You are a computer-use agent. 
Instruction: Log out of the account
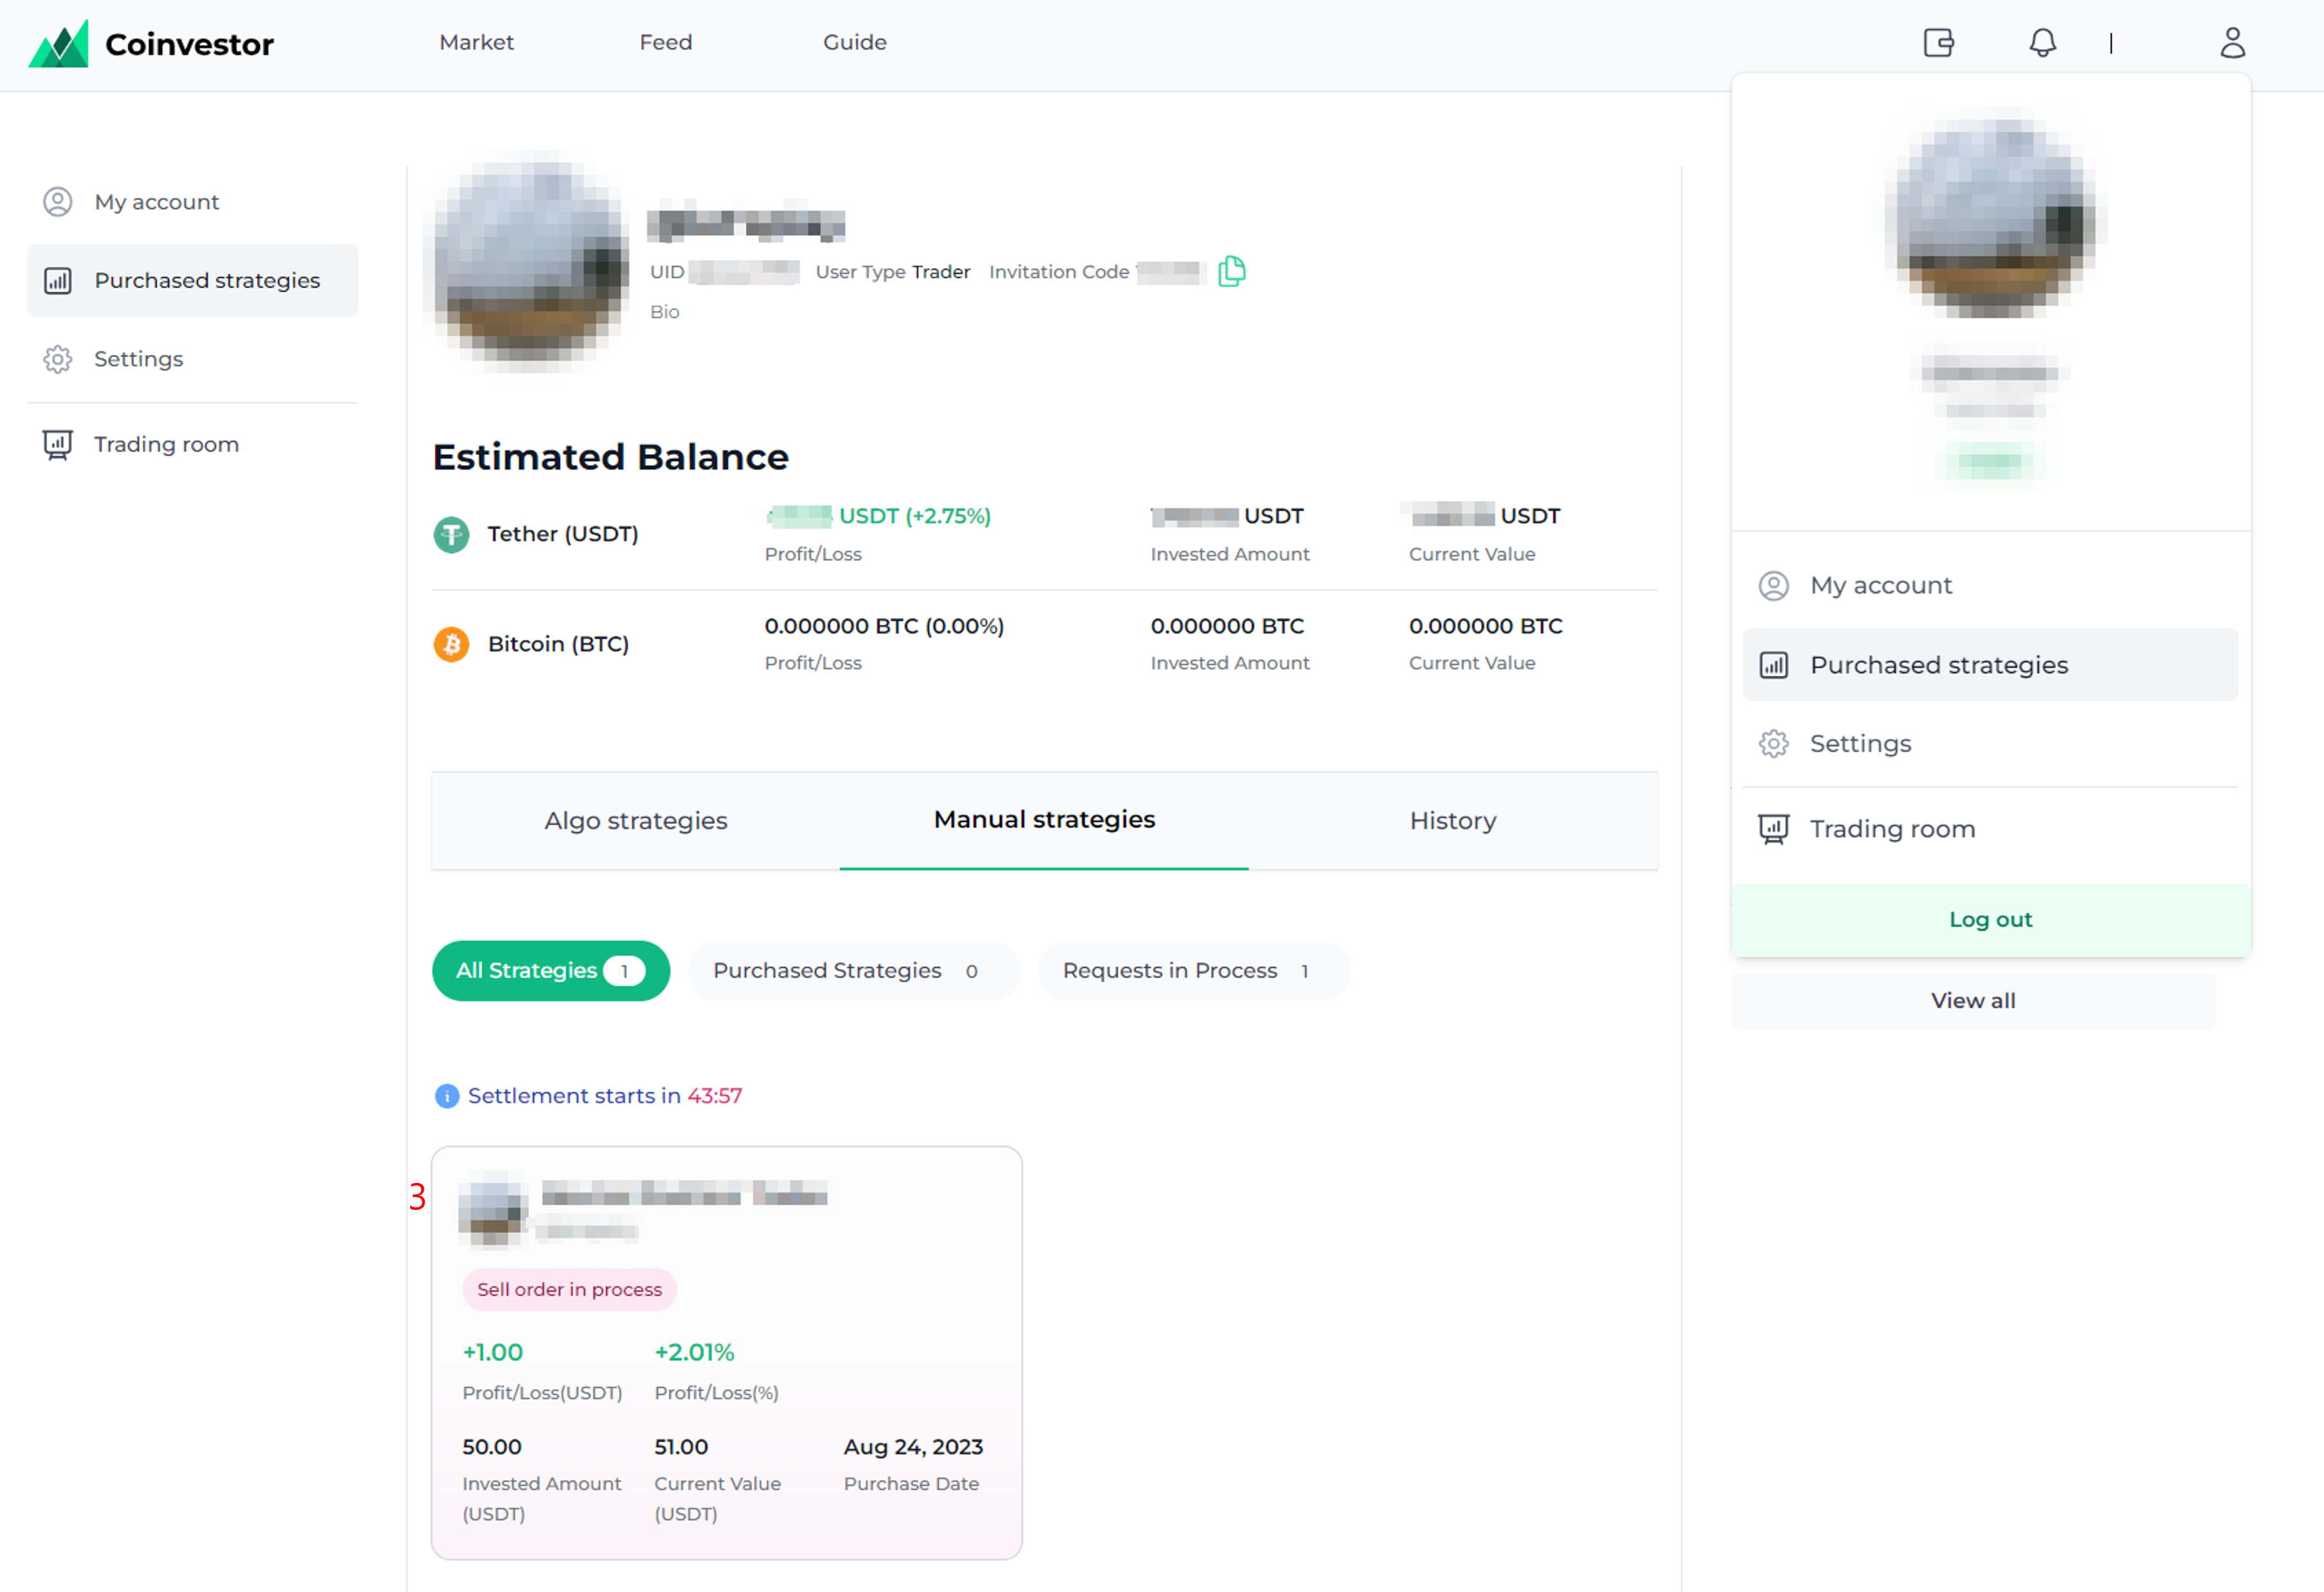1990,919
